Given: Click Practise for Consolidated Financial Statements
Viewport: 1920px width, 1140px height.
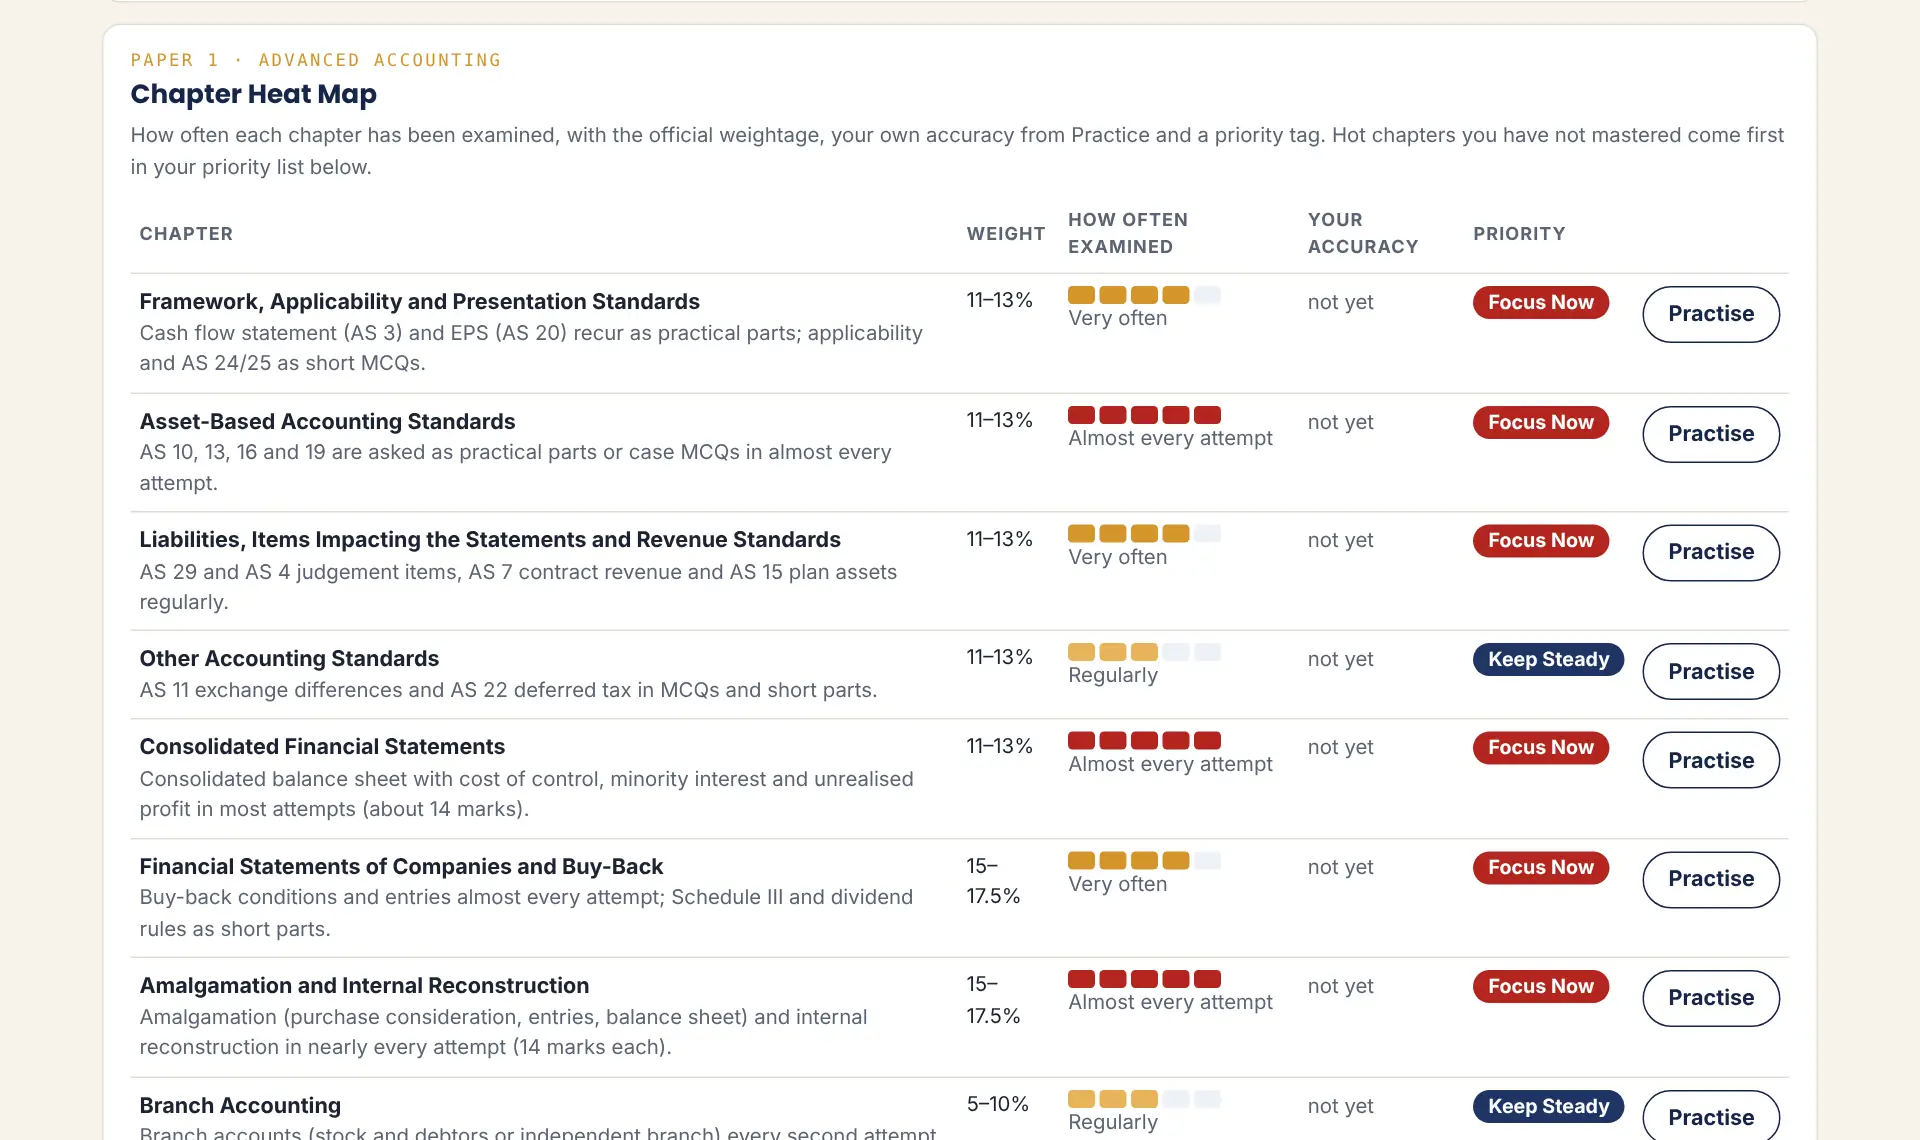Looking at the screenshot, I should click(x=1711, y=760).
